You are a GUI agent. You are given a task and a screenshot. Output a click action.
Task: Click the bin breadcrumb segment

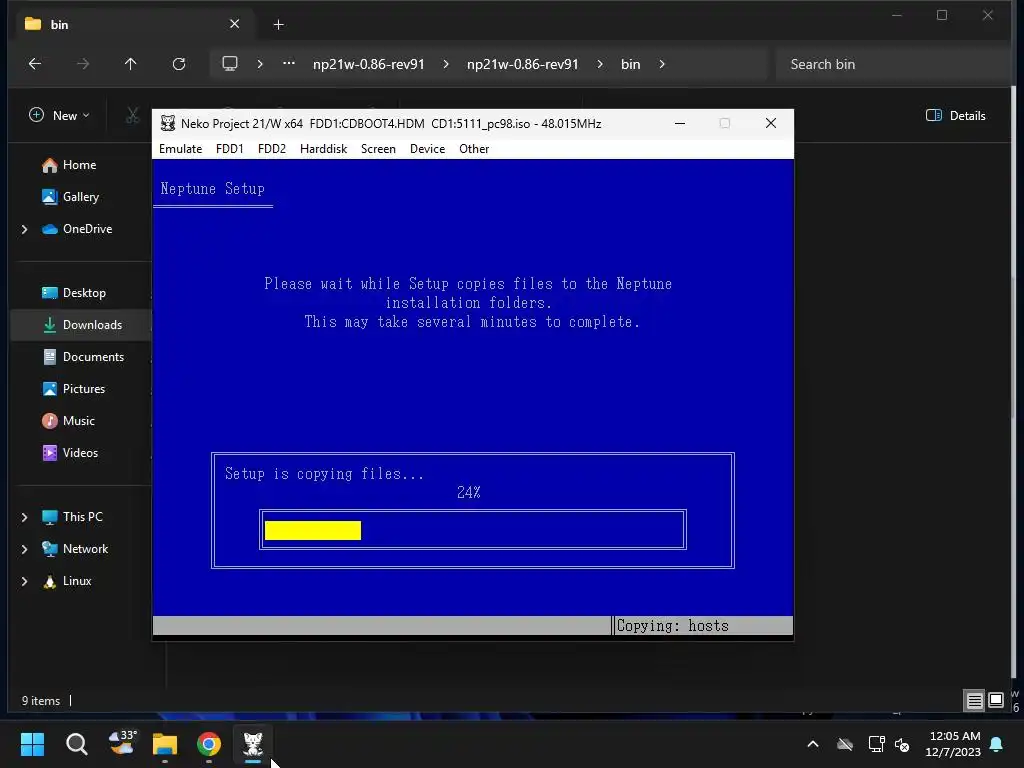(630, 64)
